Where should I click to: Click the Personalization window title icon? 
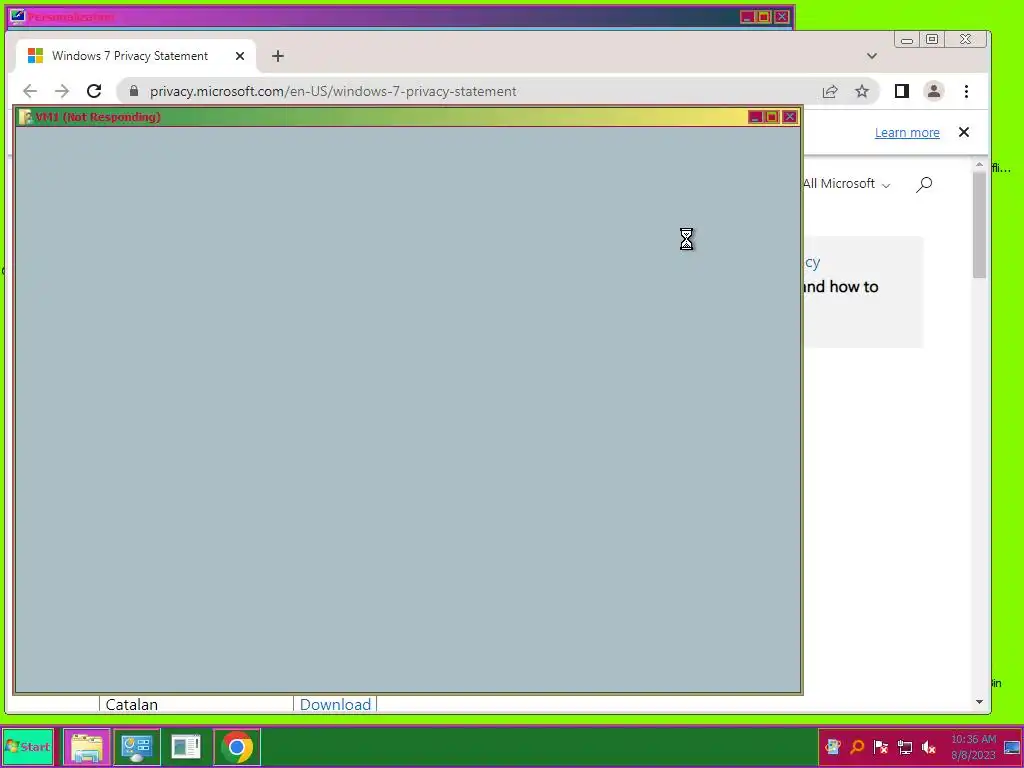coord(17,16)
